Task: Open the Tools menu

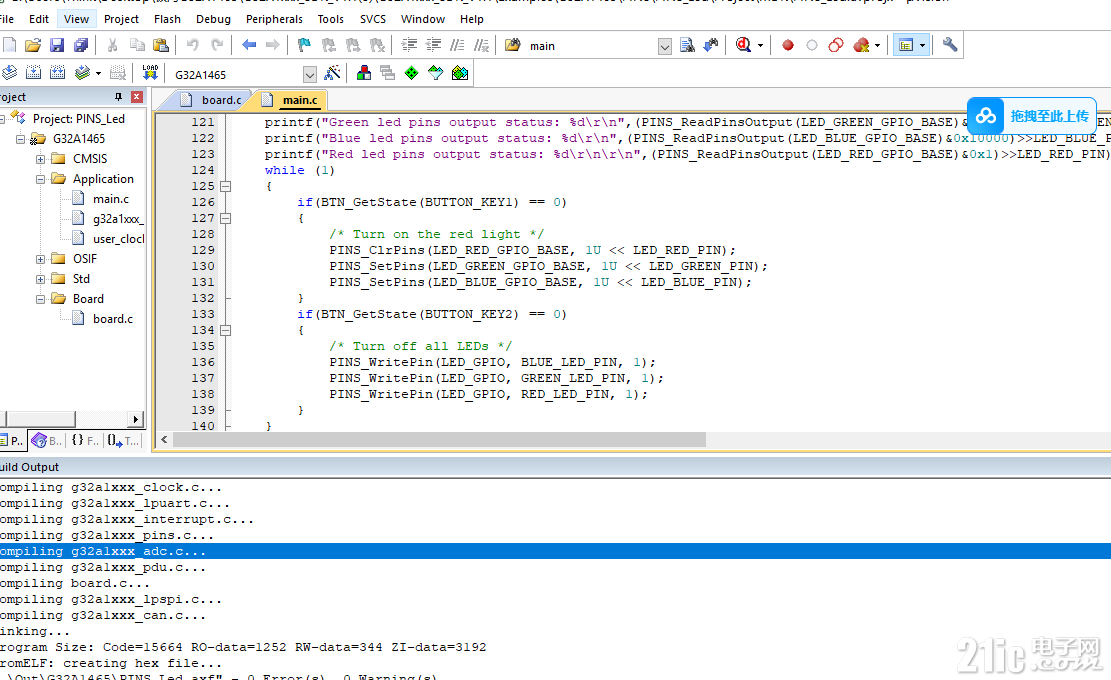Action: click(x=330, y=19)
